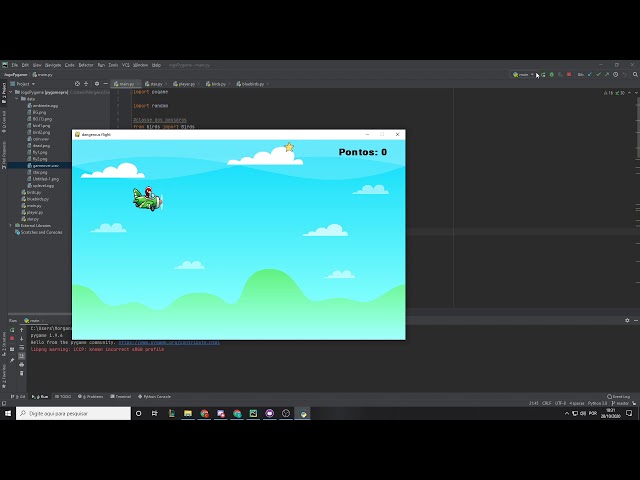The height and width of the screenshot is (480, 640).
Task: Open the Event Log
Action: point(618,396)
